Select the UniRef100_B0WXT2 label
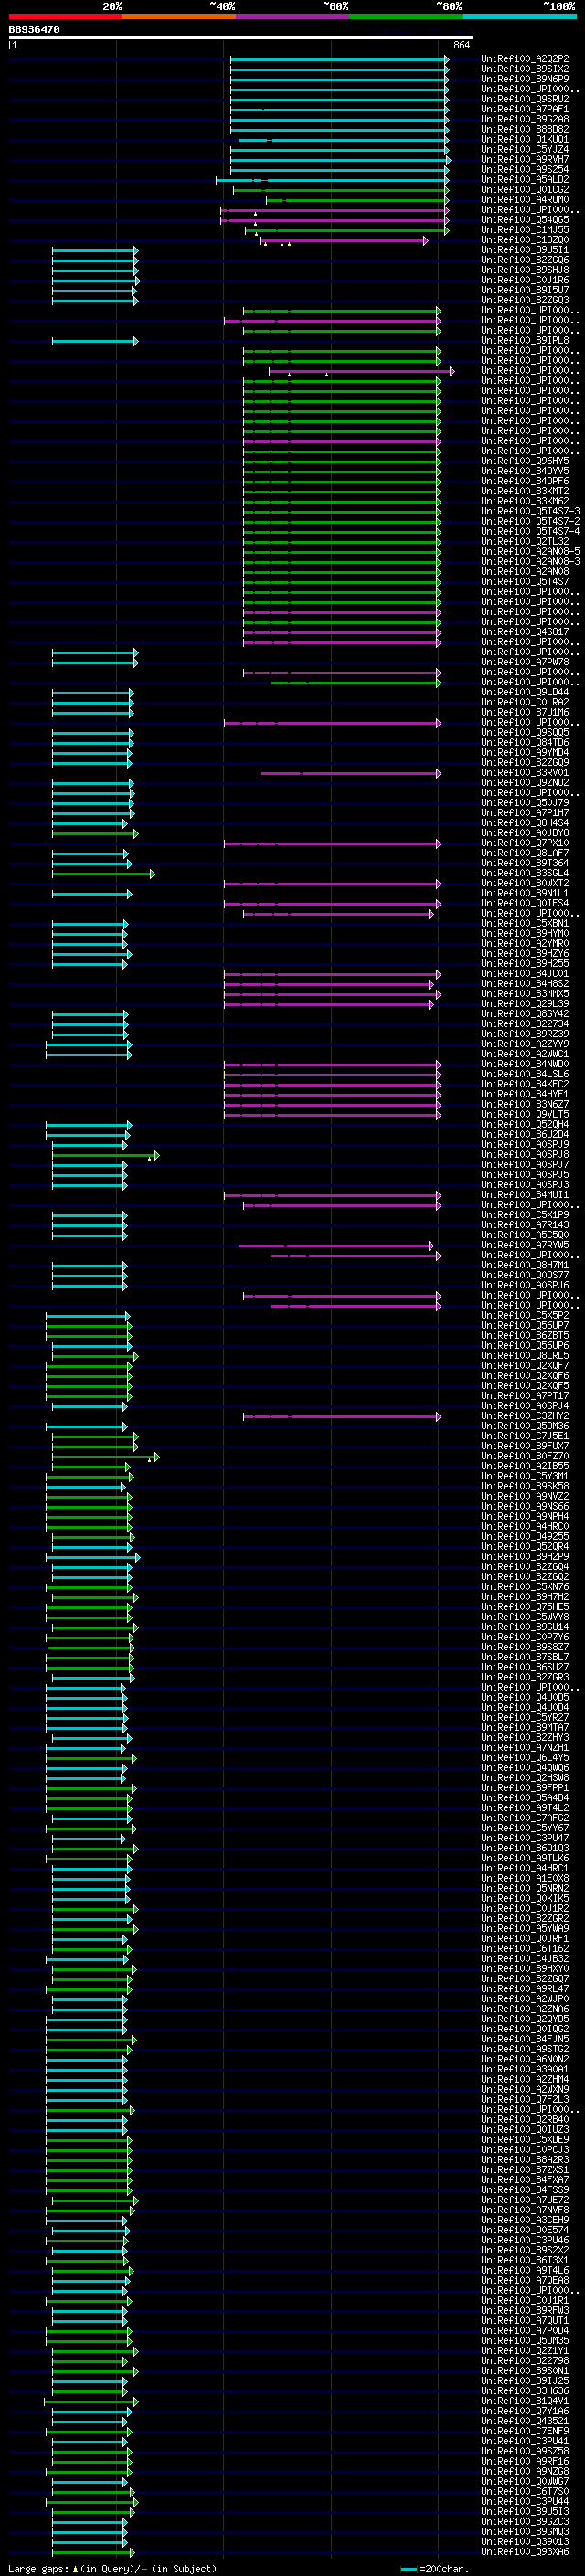585x2576 pixels. [x=525, y=883]
